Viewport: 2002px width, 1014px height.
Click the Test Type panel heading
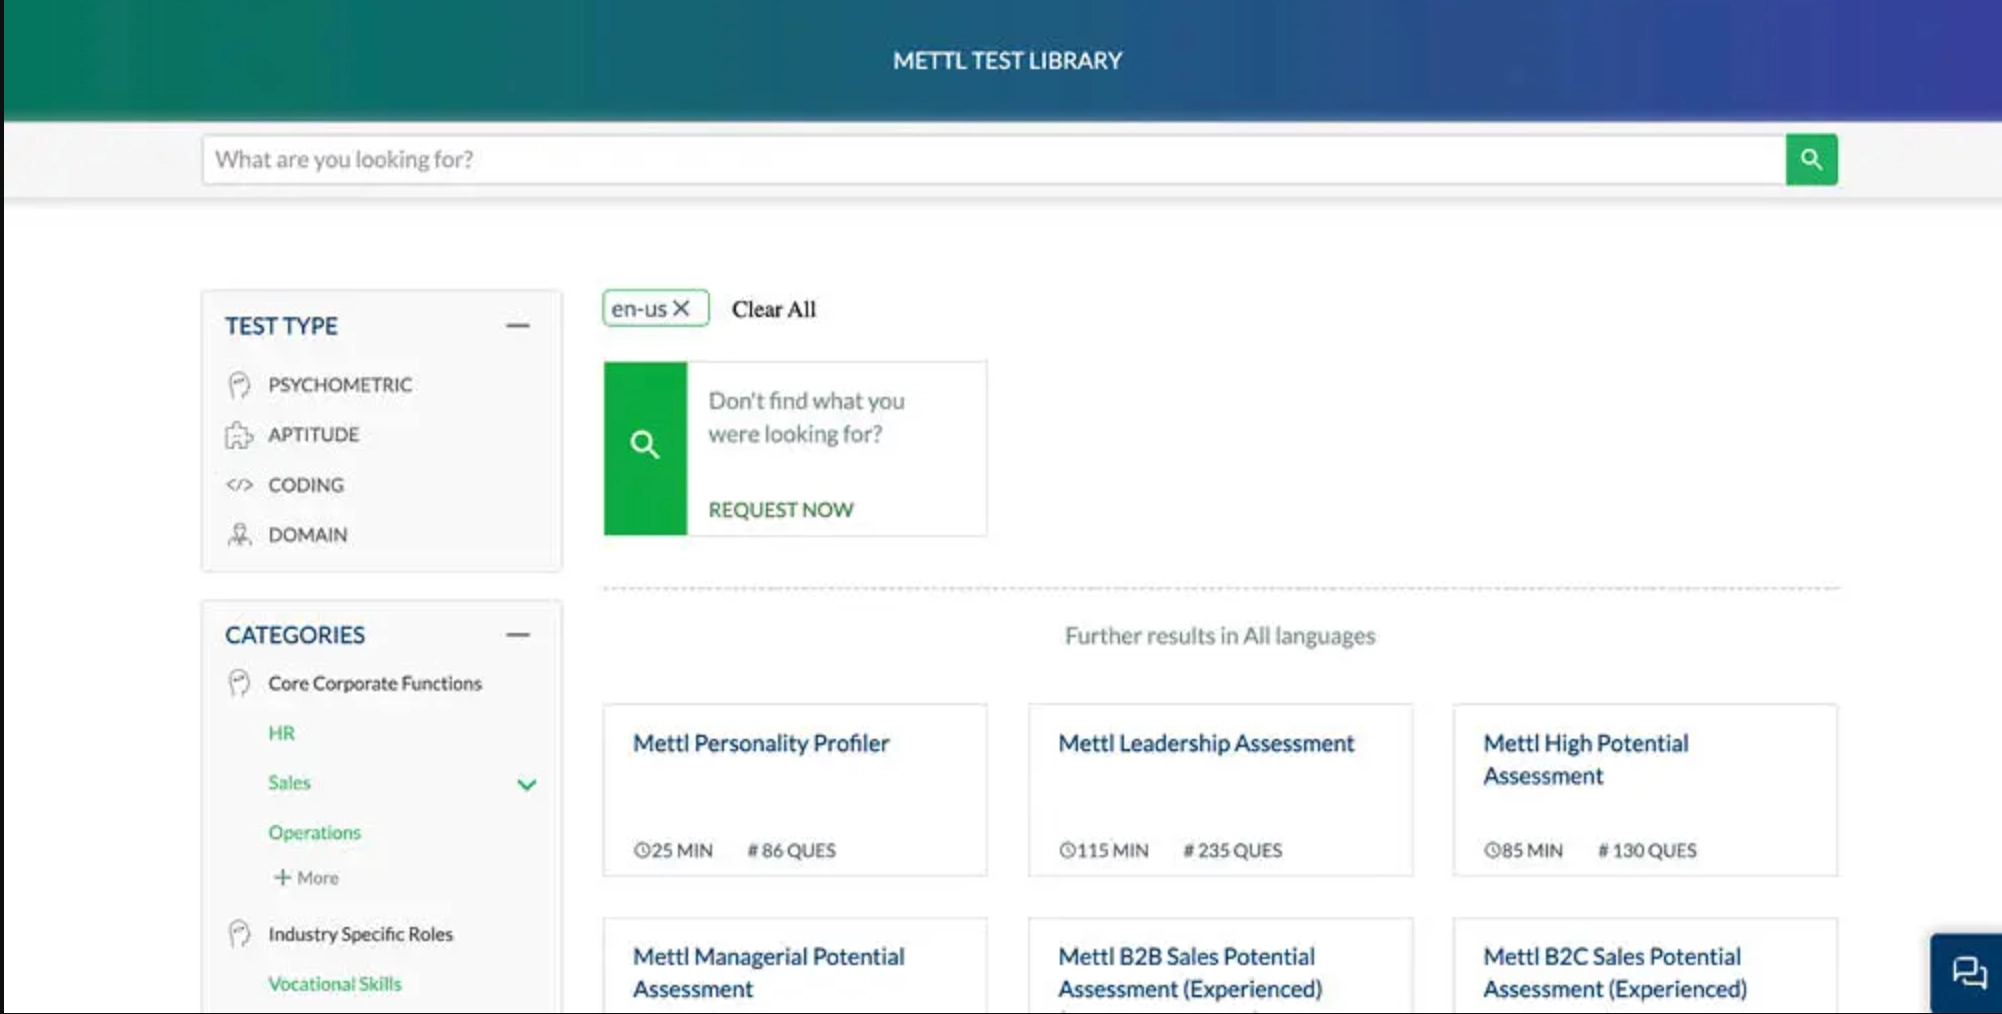pyautogui.click(x=281, y=326)
